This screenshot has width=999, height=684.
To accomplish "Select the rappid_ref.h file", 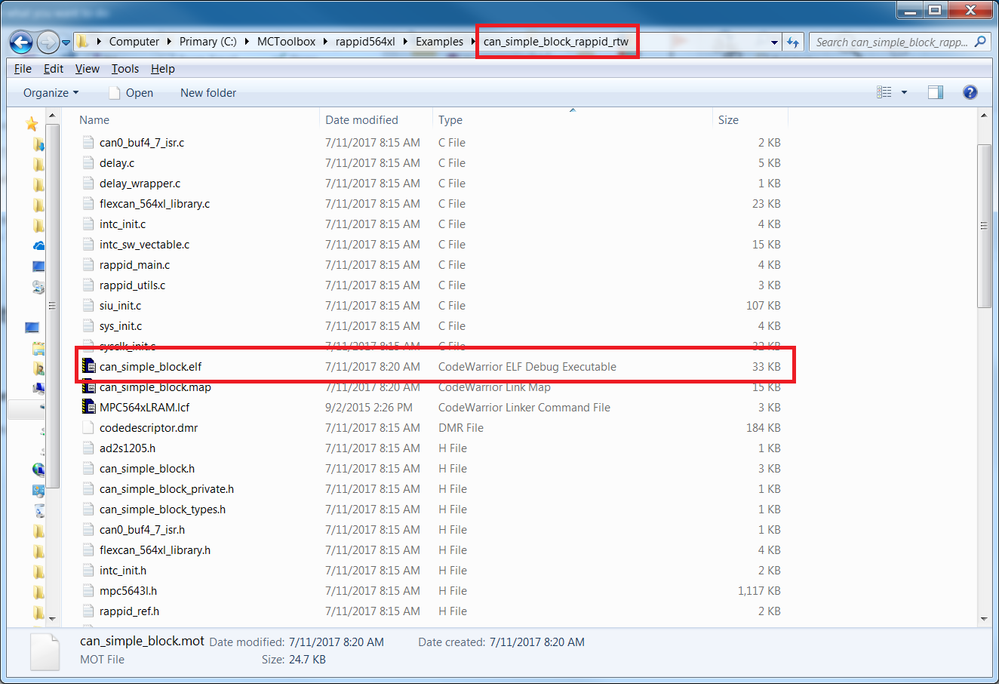I will pyautogui.click(x=129, y=611).
